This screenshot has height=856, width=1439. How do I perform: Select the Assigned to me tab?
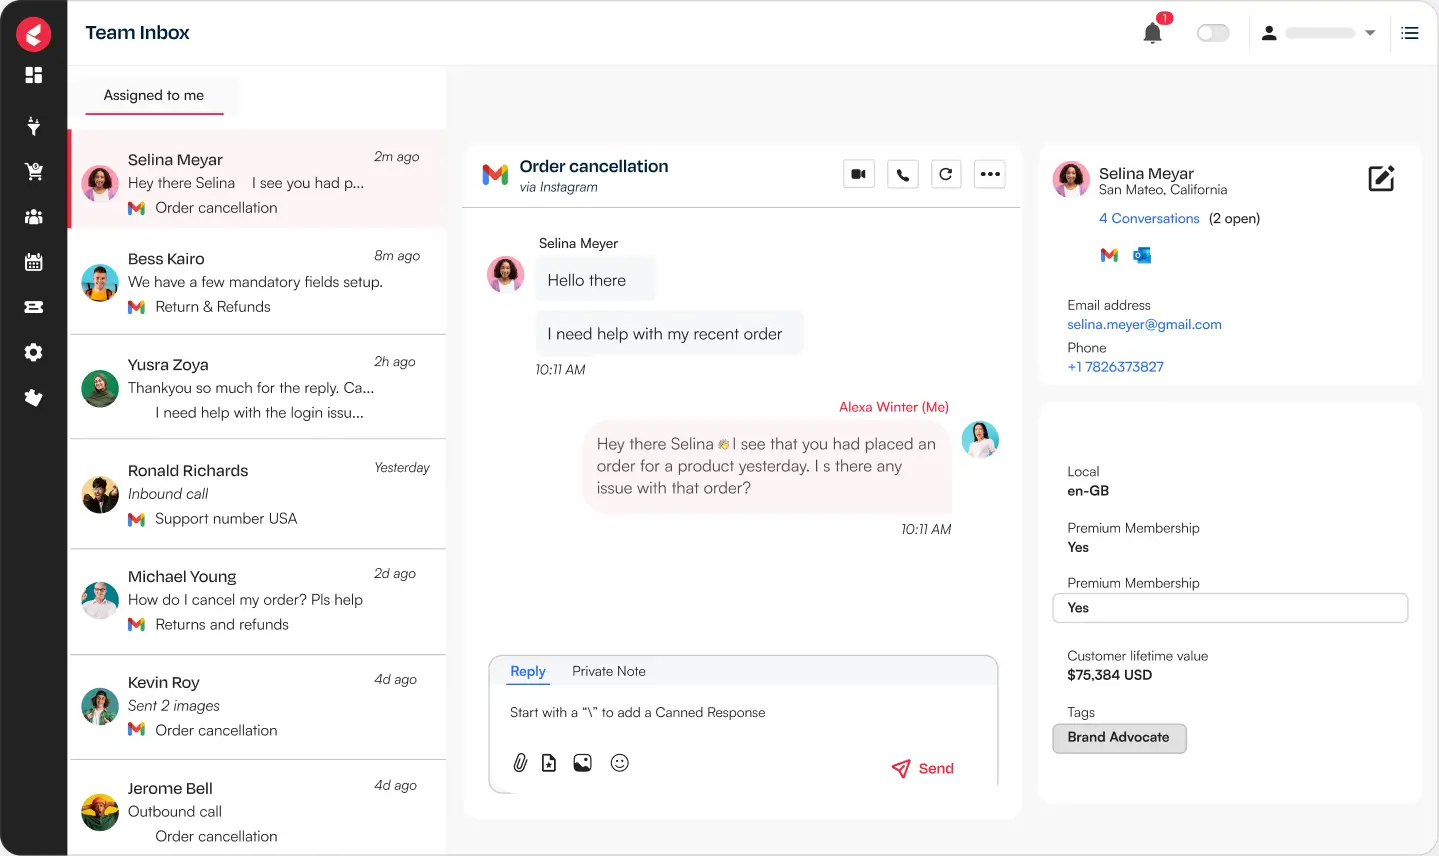(x=154, y=95)
